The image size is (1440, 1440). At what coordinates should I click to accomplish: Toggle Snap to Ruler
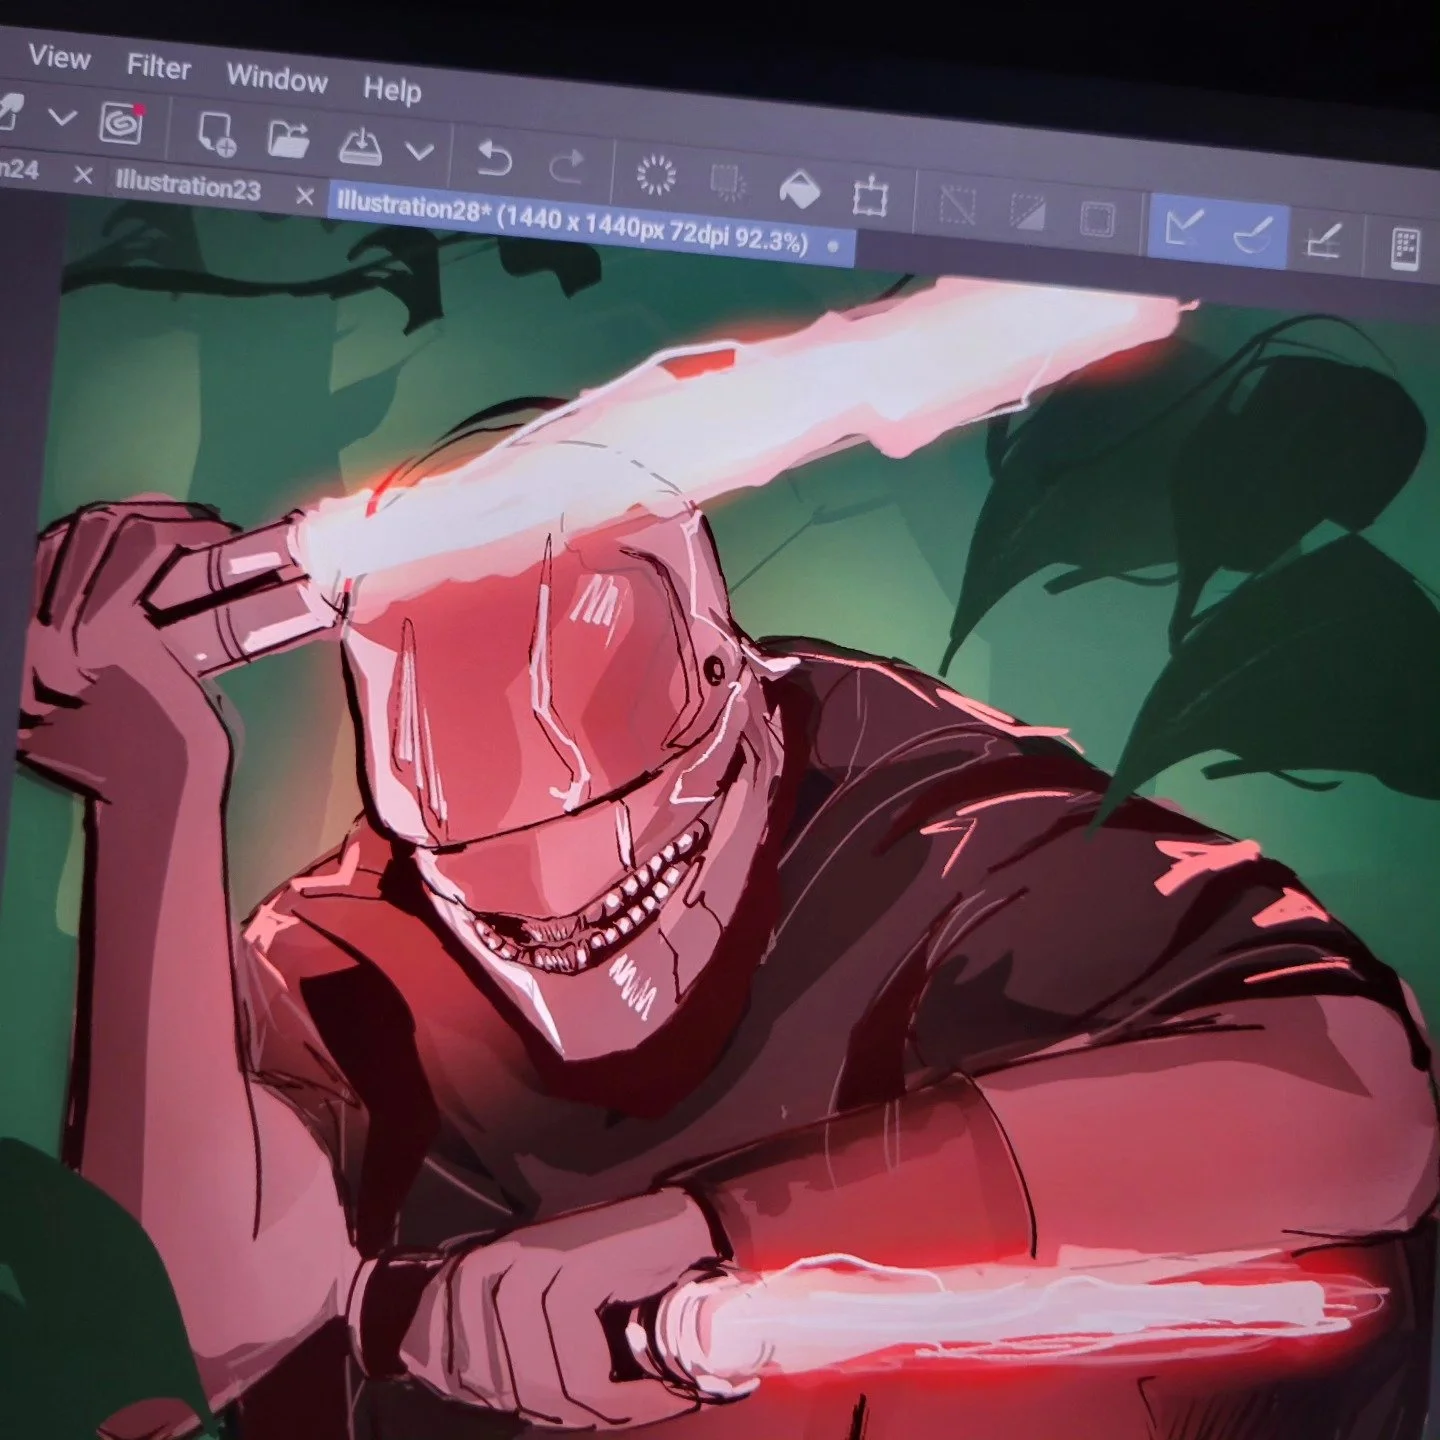1183,228
